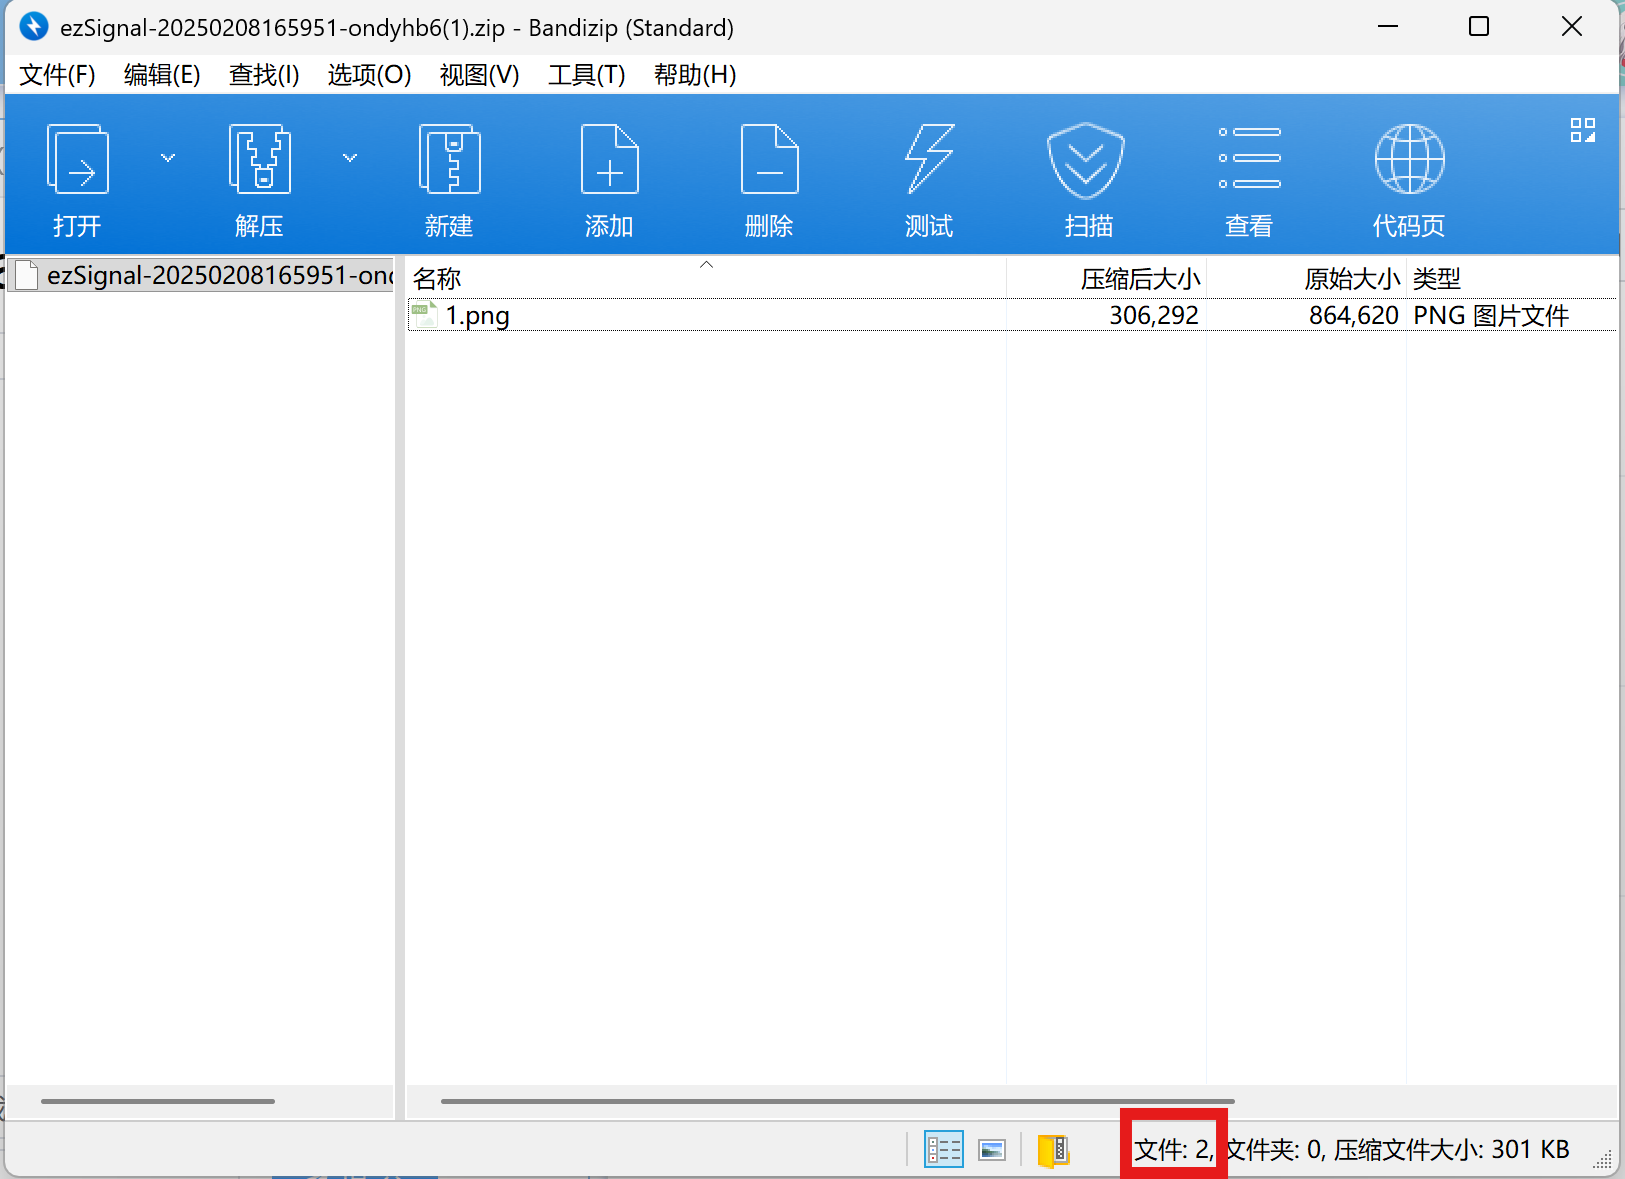Click the New archive (新建) icon

449,159
